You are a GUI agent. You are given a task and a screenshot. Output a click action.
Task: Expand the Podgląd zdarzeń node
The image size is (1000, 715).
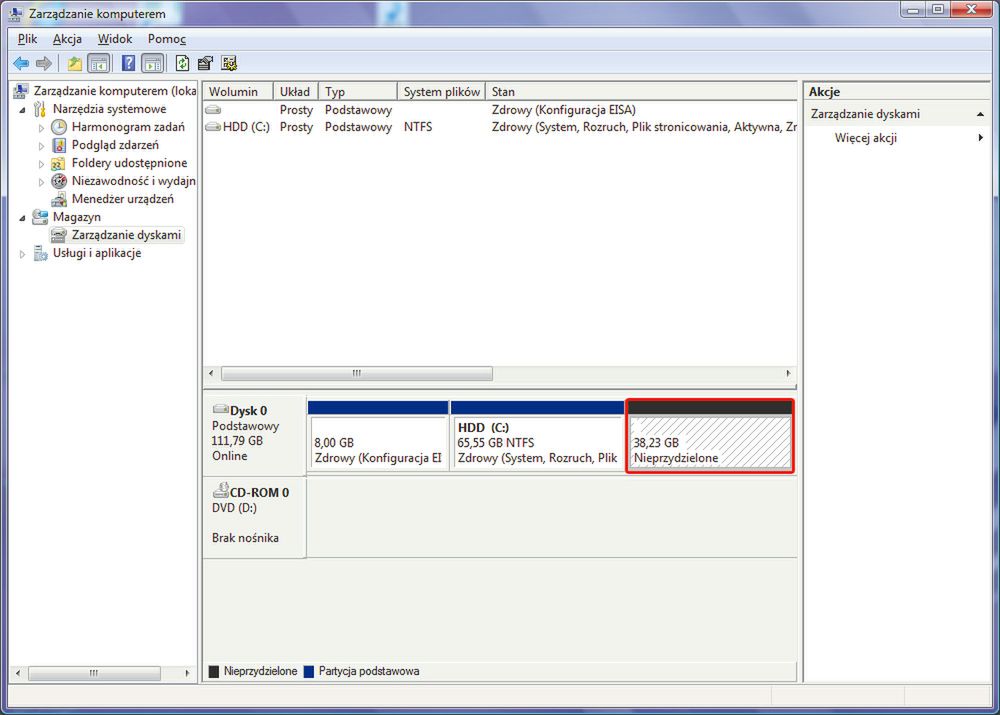pyautogui.click(x=41, y=146)
